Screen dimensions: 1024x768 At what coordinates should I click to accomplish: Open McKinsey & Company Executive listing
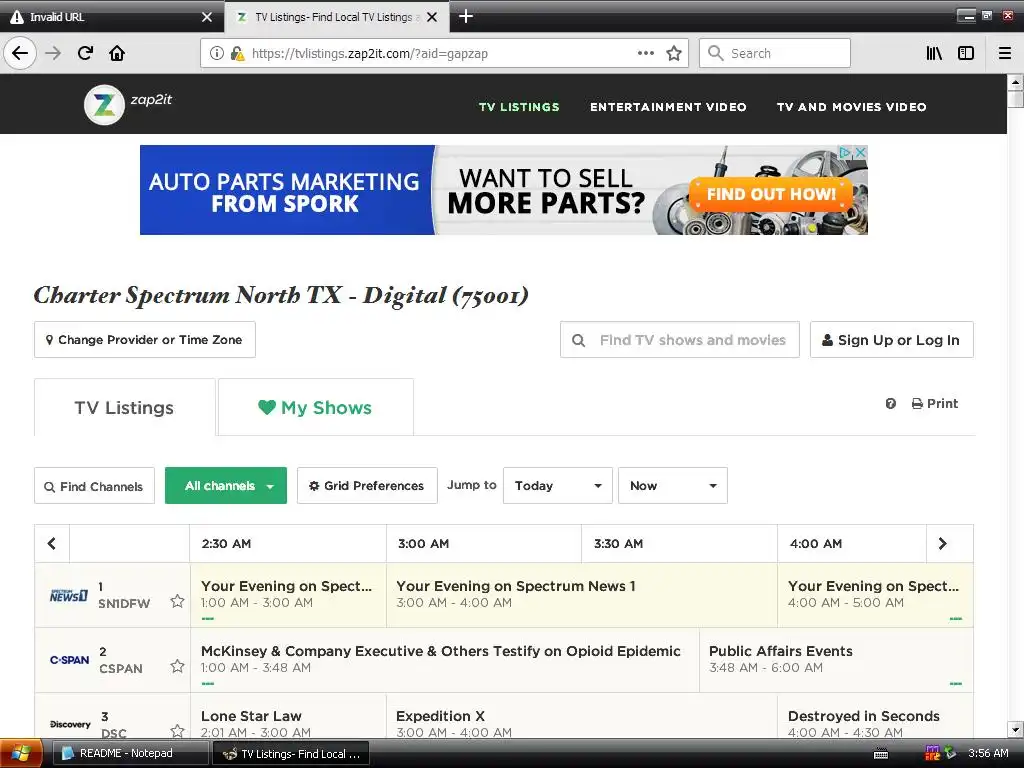tap(445, 660)
